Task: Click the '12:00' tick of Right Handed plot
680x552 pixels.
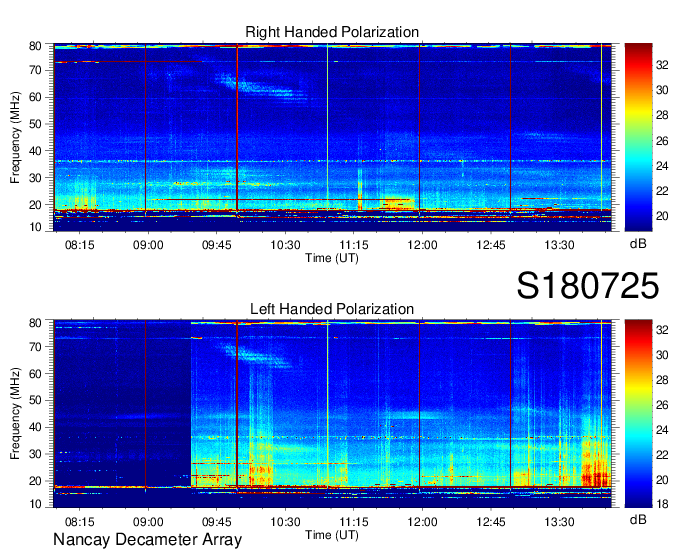Action: [422, 245]
